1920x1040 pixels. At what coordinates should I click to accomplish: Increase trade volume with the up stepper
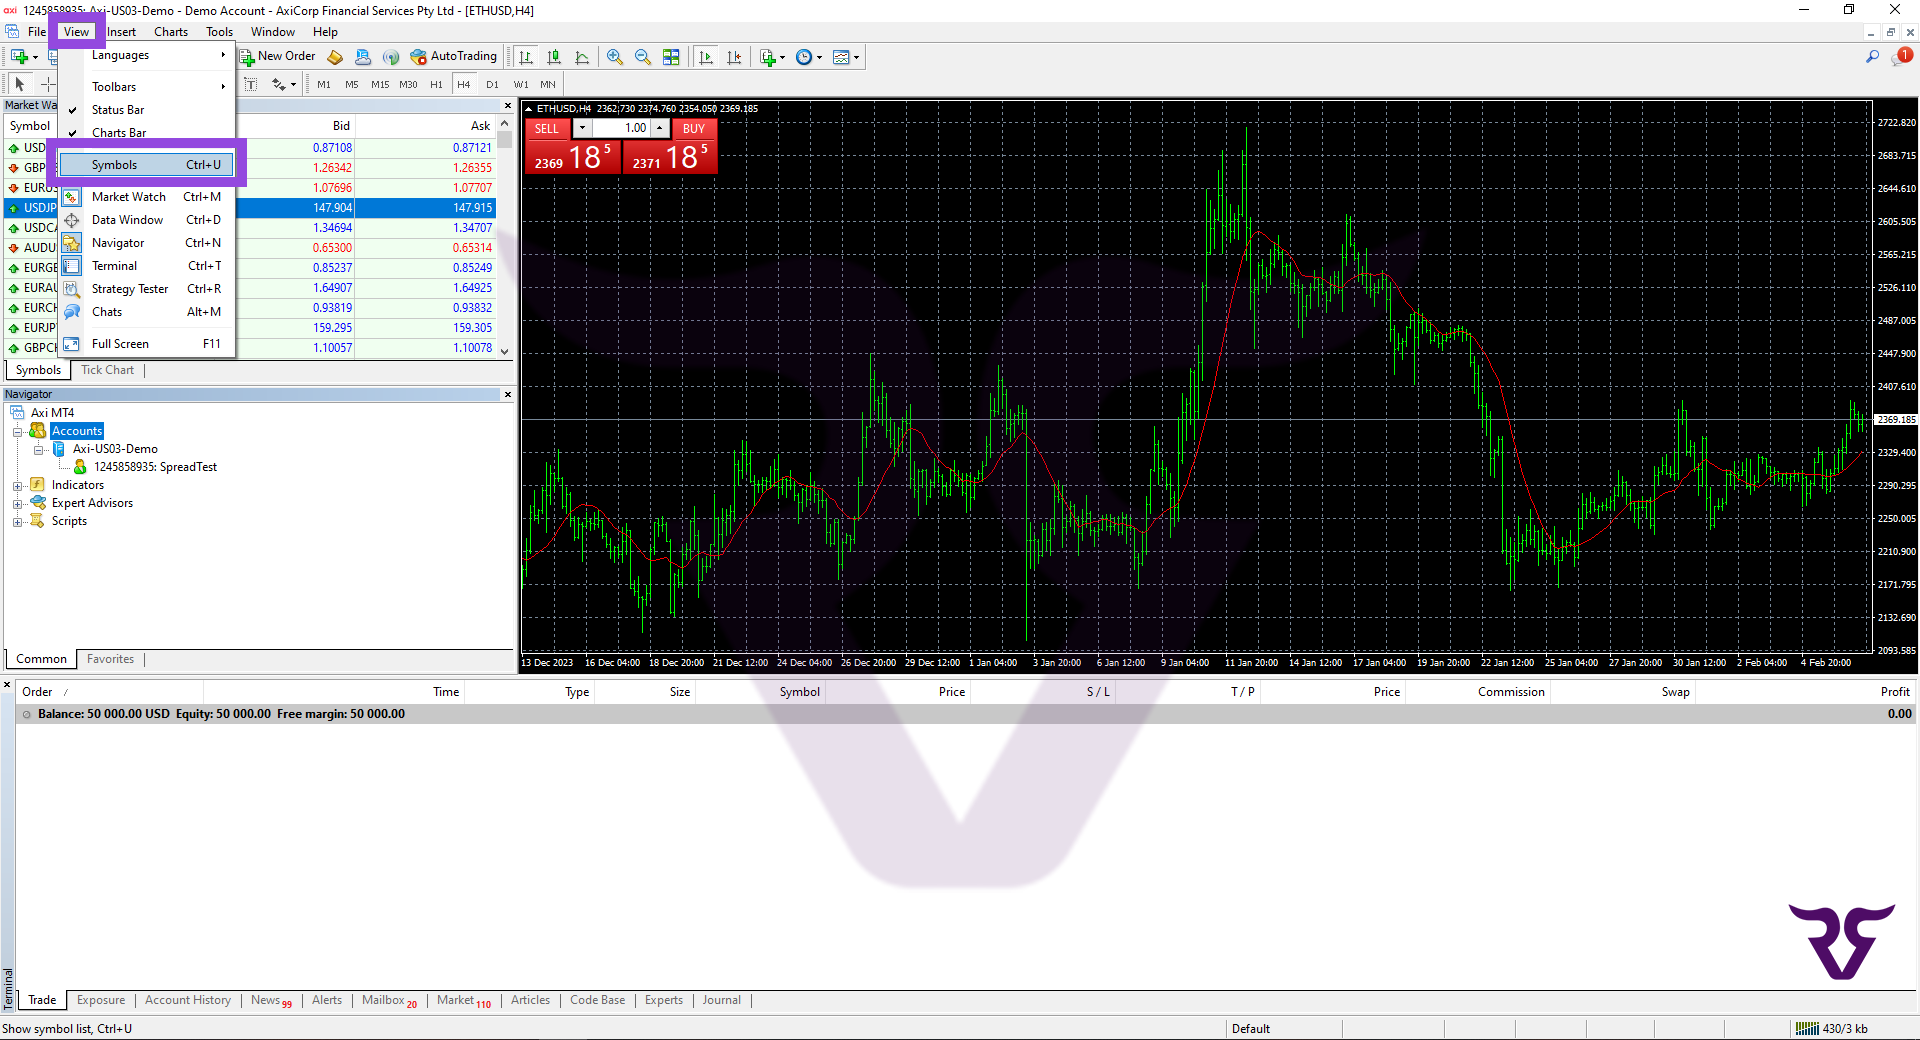pyautogui.click(x=660, y=128)
